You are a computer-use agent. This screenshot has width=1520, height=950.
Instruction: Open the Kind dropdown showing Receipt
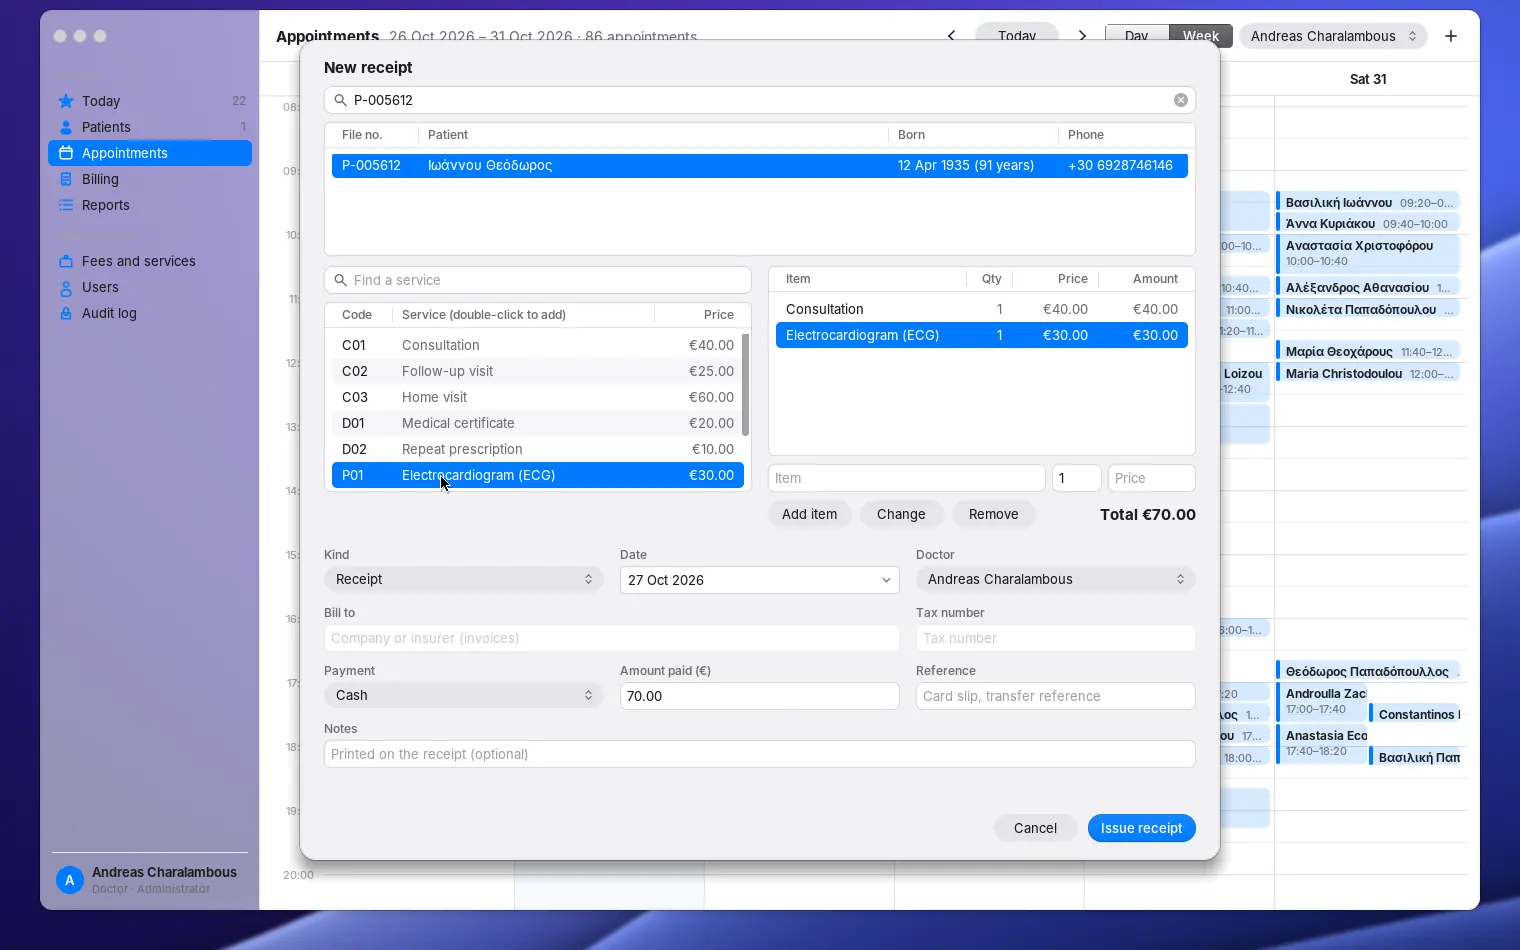tap(464, 579)
